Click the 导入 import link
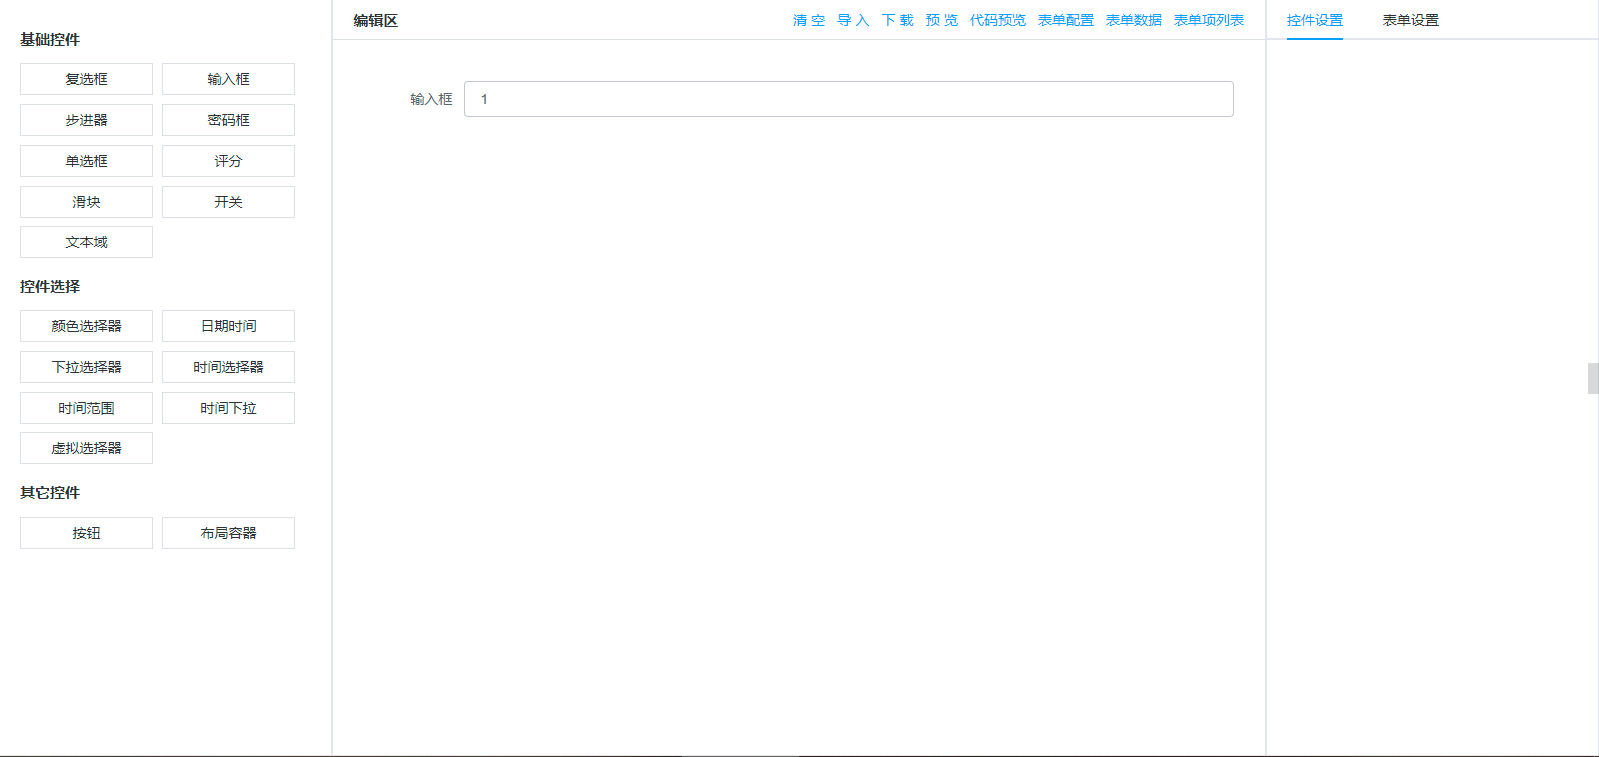Viewport: 1599px width, 757px height. (853, 20)
